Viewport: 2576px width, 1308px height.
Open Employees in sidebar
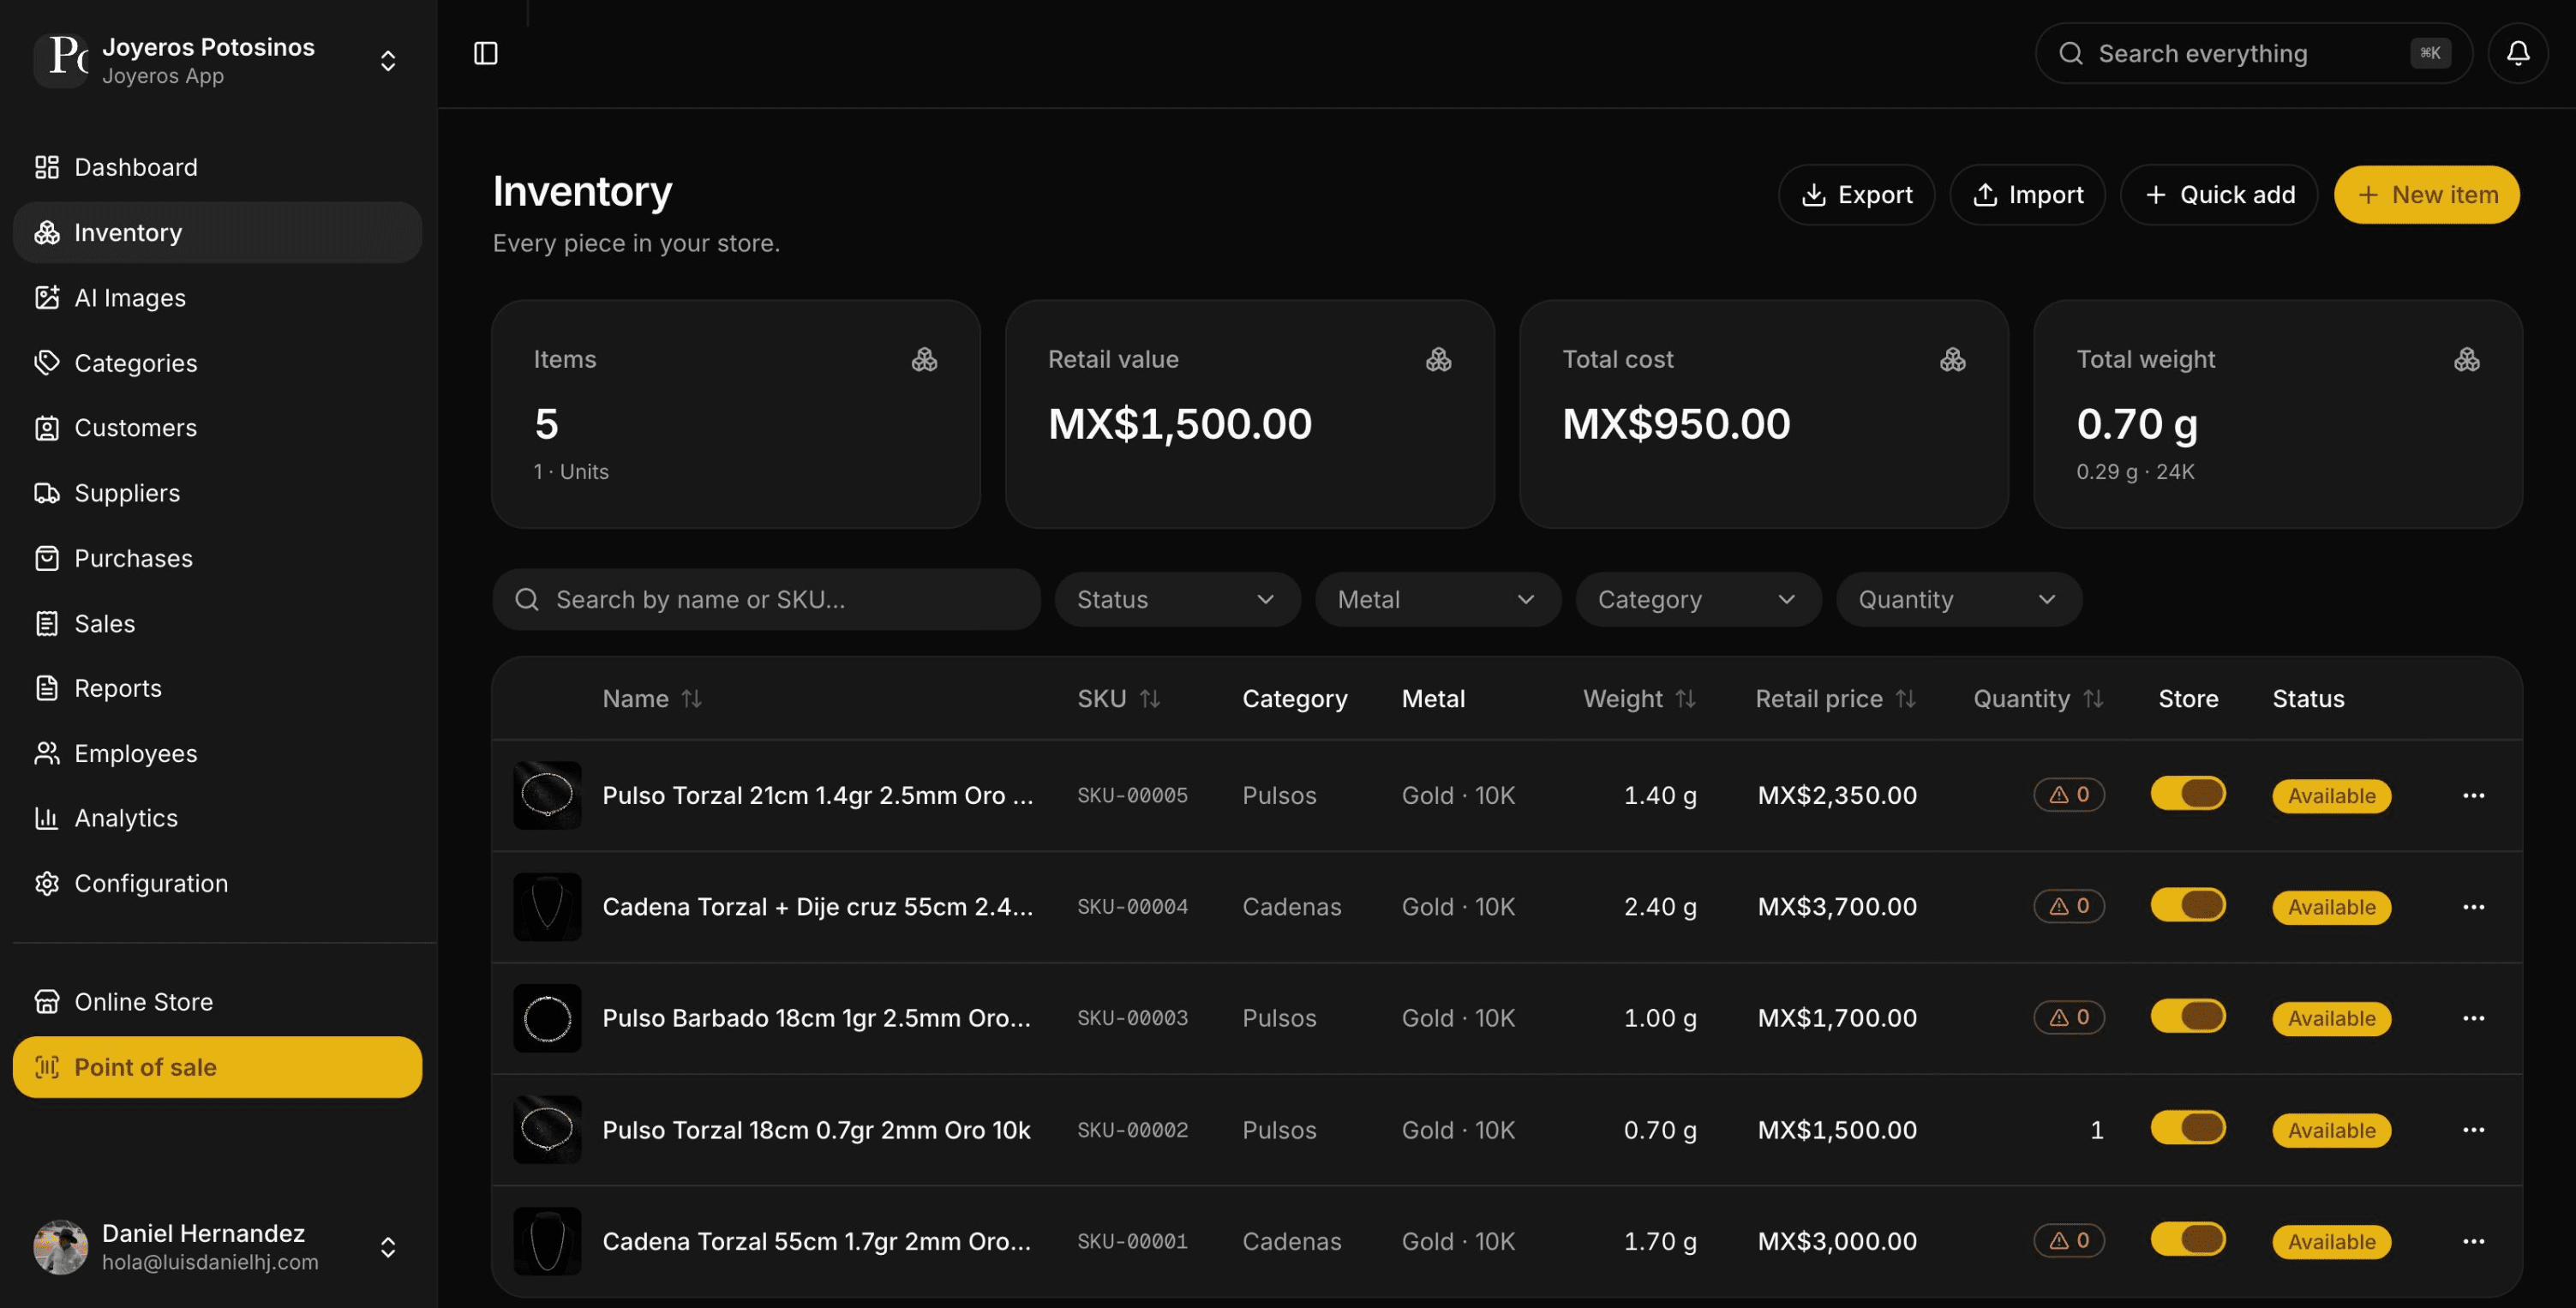click(x=217, y=753)
